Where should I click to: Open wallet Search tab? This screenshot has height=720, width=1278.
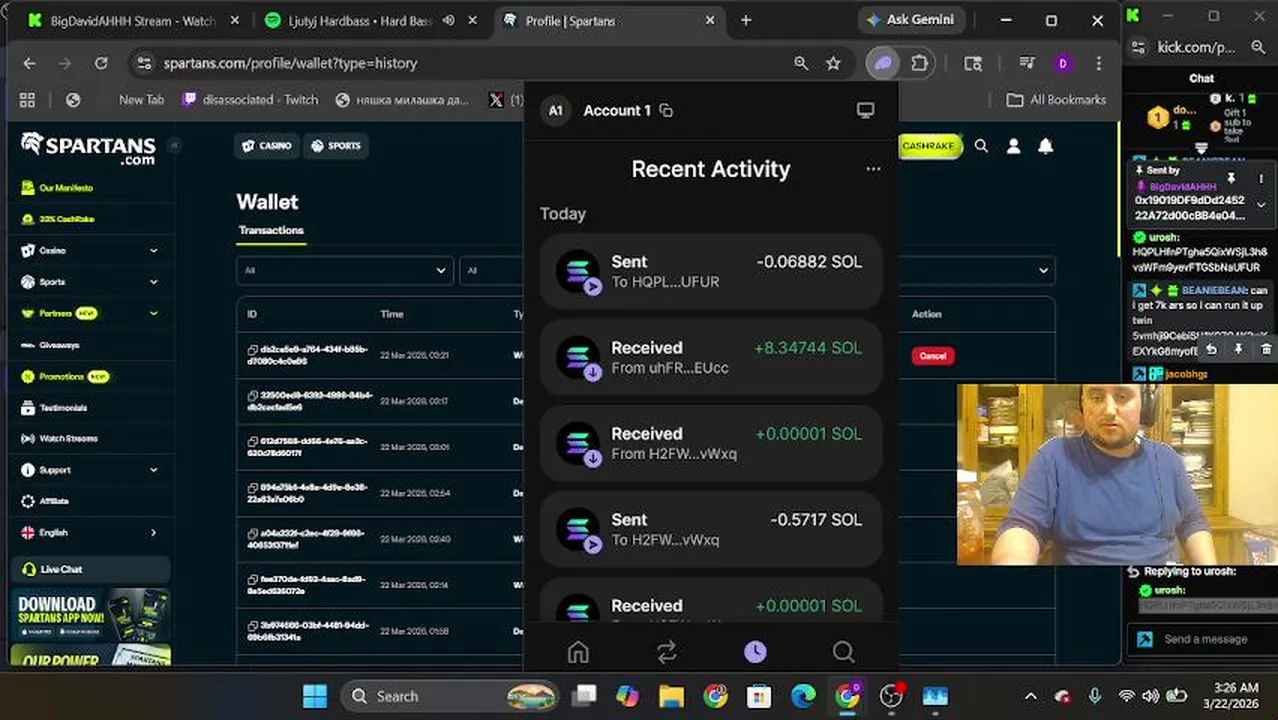(x=844, y=652)
